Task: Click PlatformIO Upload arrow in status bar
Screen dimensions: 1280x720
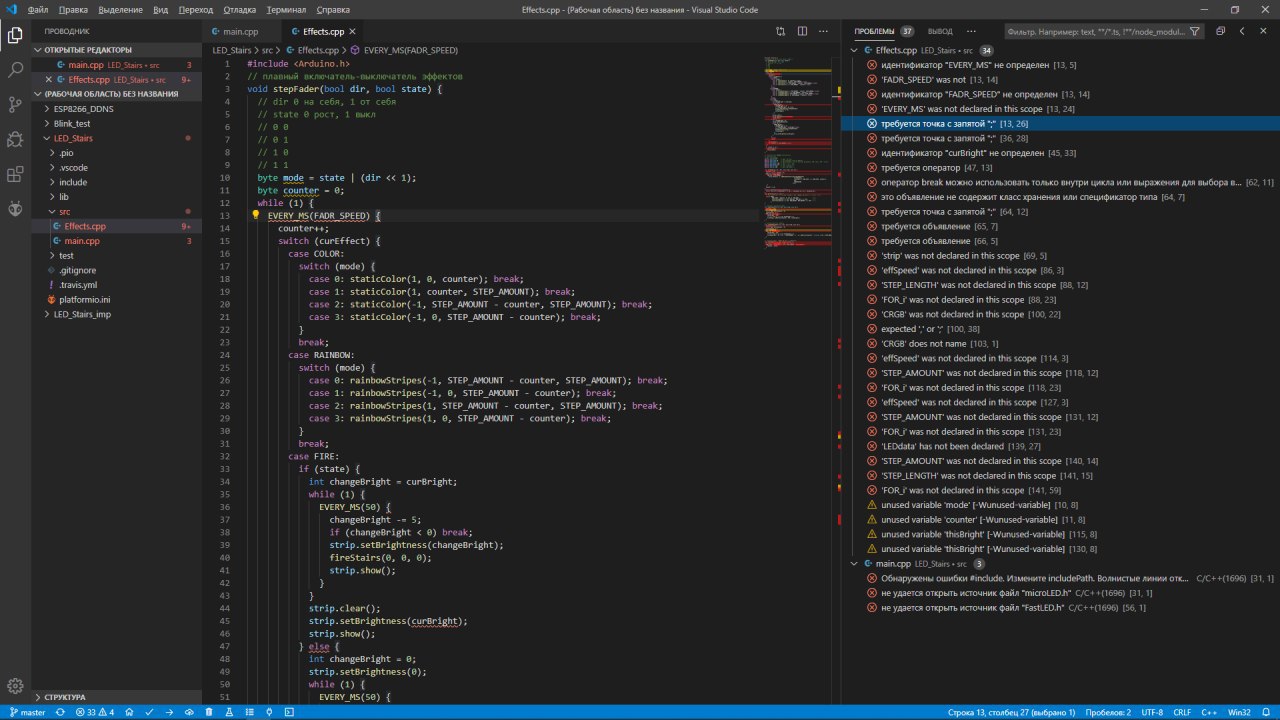Action: [169, 712]
